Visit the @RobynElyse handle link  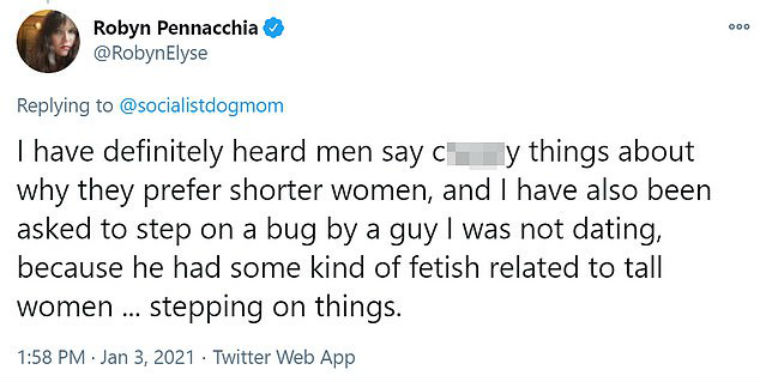click(150, 53)
